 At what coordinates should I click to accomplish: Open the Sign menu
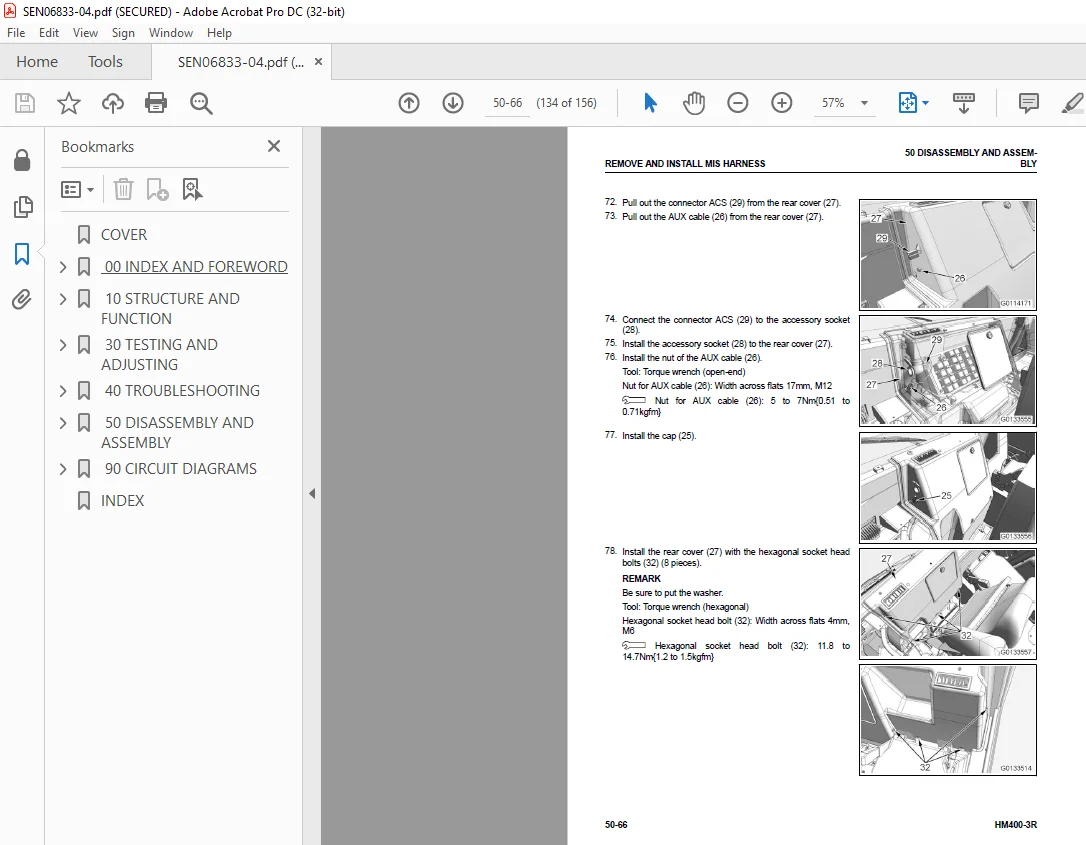click(x=123, y=33)
